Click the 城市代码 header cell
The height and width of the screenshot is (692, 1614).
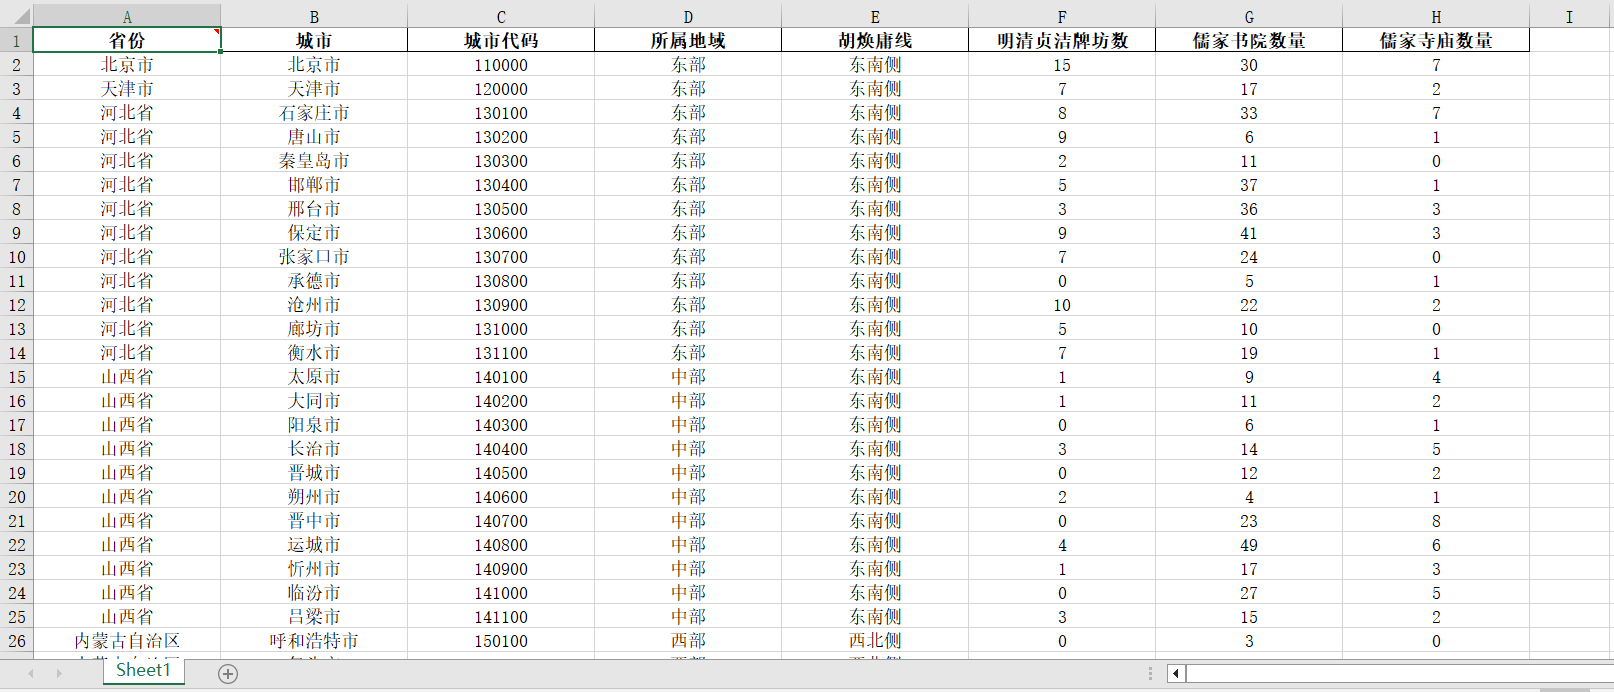pyautogui.click(x=501, y=41)
